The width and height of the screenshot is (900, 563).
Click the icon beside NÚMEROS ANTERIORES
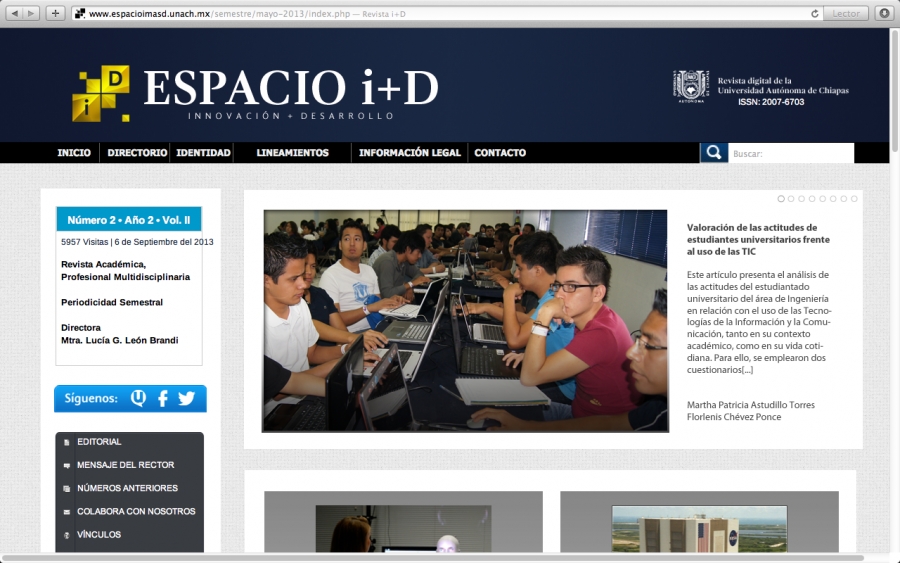pos(67,489)
